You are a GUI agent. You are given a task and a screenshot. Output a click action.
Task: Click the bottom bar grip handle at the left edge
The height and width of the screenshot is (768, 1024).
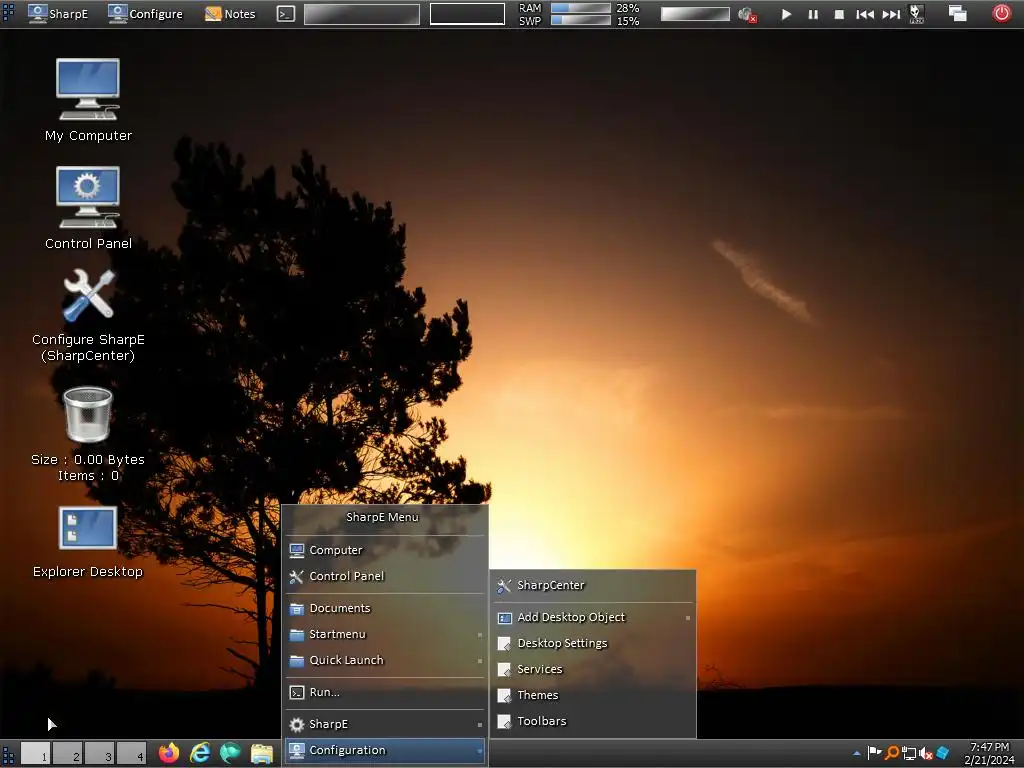click(x=8, y=754)
